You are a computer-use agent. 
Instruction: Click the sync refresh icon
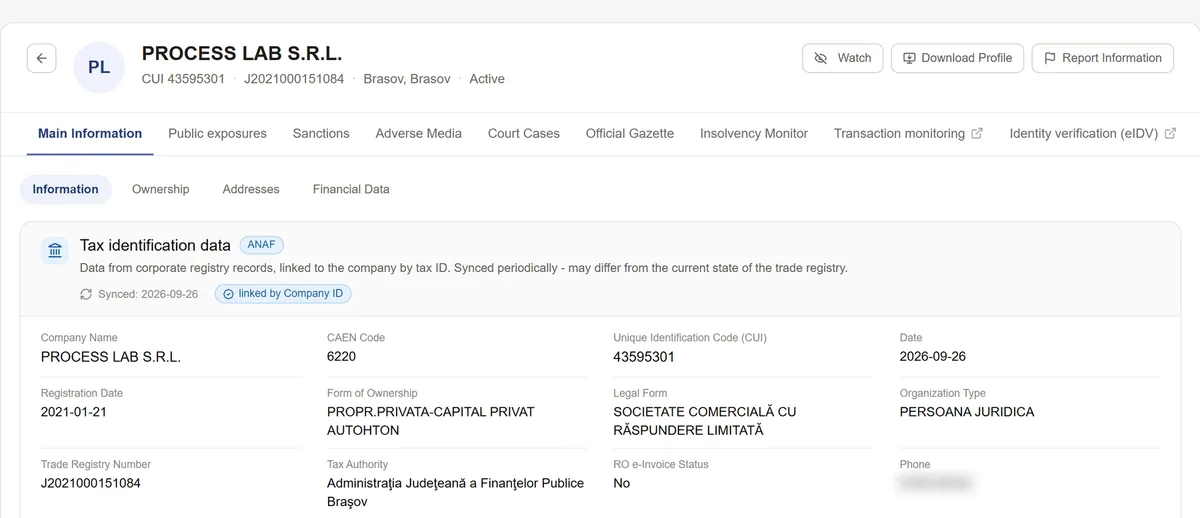(x=86, y=294)
